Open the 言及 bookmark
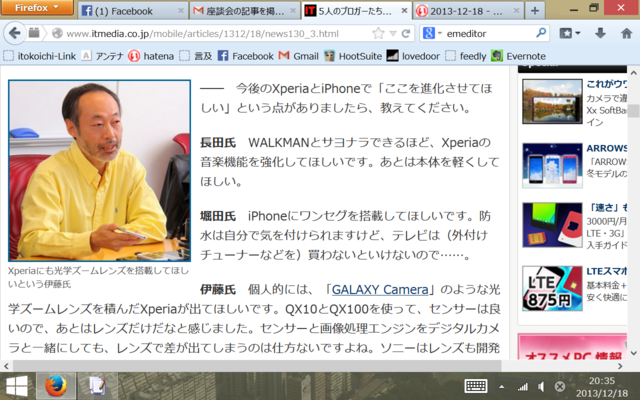 coord(196,56)
